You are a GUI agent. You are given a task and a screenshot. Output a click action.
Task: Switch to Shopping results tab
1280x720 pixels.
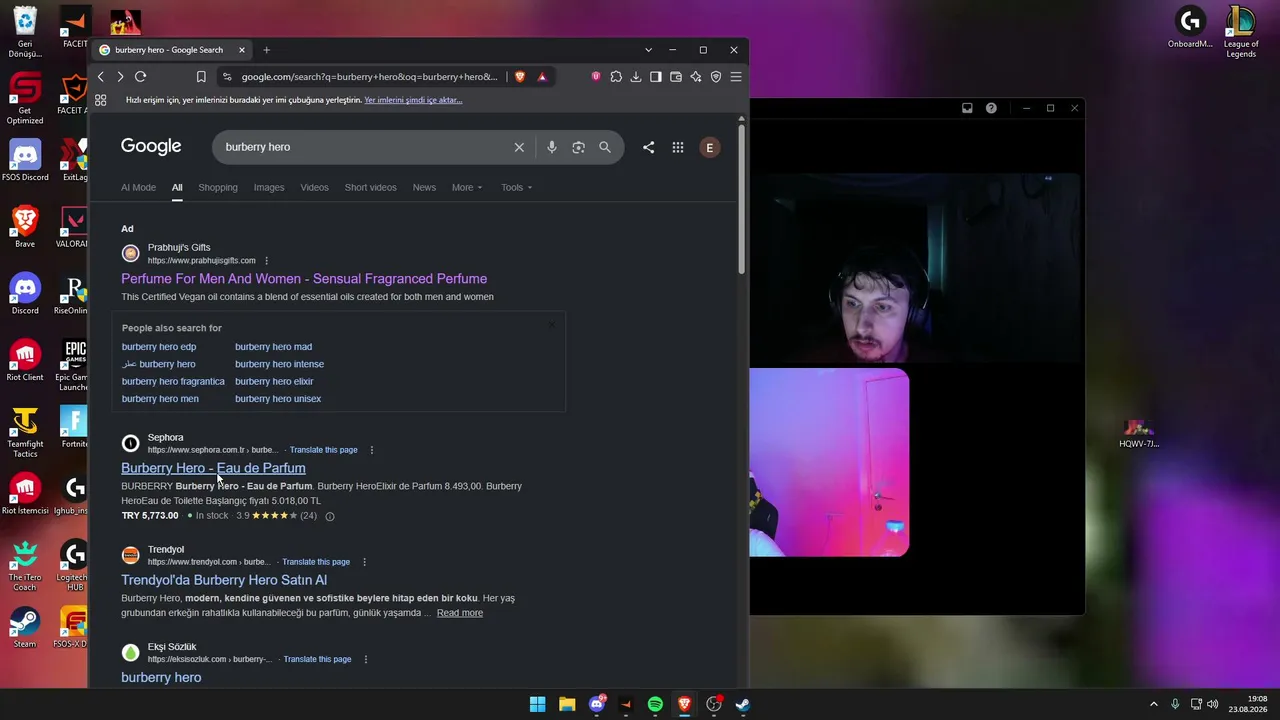click(218, 188)
